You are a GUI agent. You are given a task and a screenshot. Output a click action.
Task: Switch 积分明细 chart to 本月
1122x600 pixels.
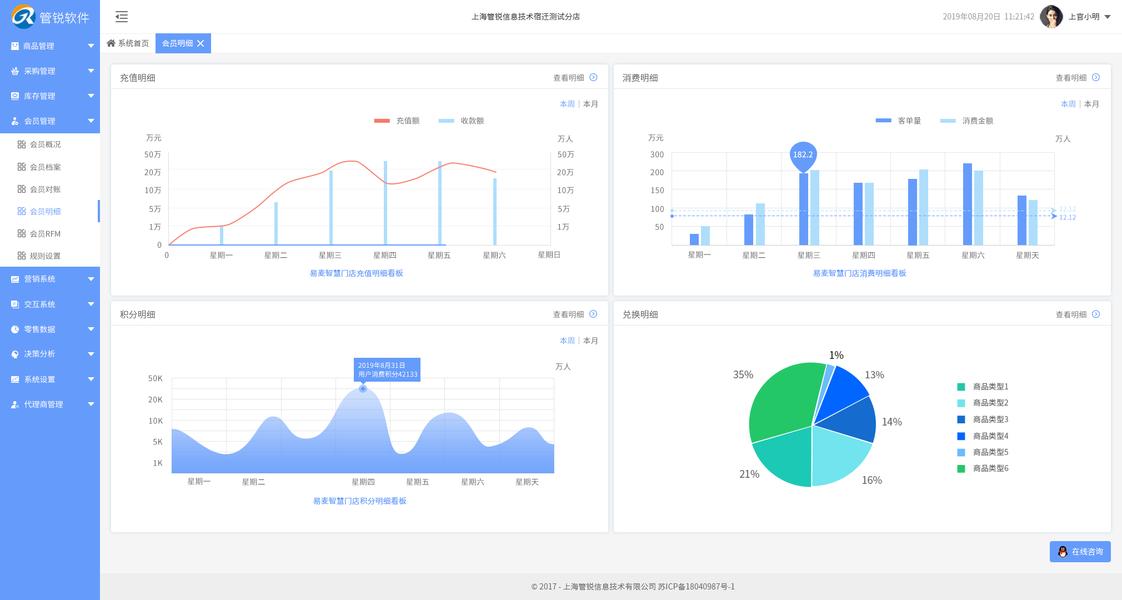point(590,340)
